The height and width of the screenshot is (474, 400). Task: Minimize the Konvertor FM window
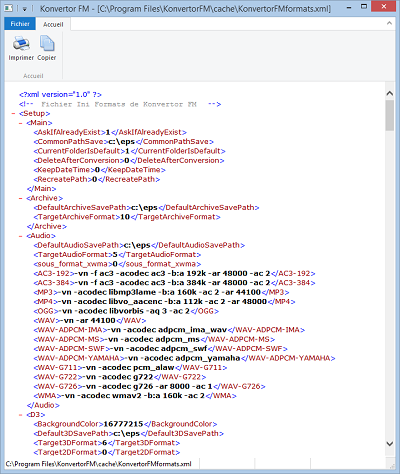(349, 7)
